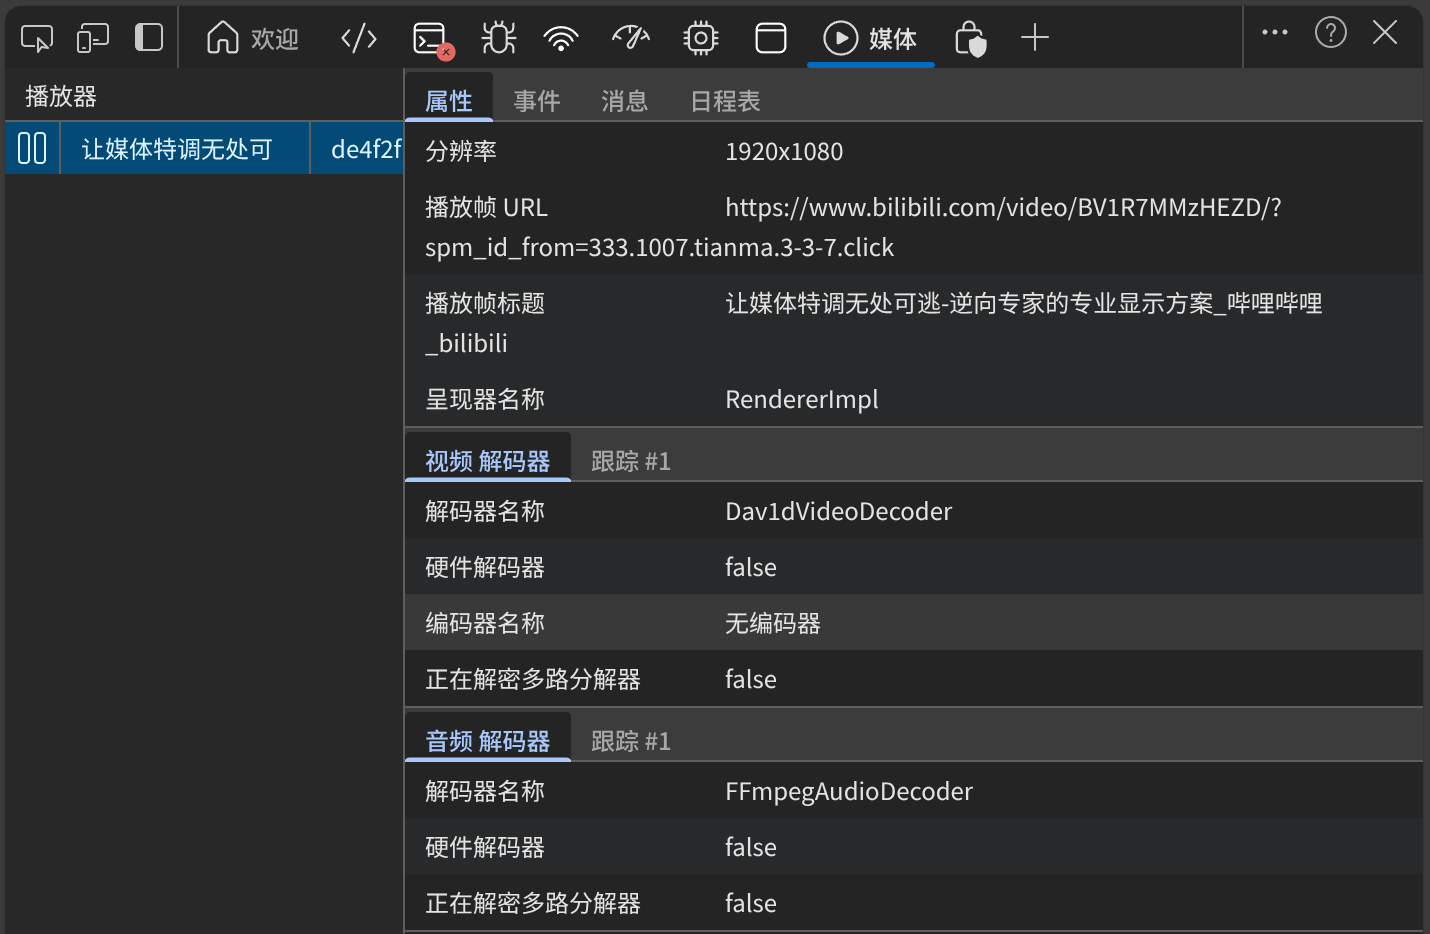Click the pause icon in the player list
The height and width of the screenshot is (934, 1430).
tap(32, 148)
